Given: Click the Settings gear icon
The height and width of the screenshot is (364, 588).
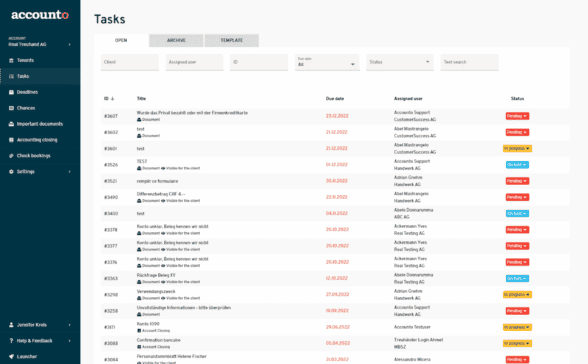Looking at the screenshot, I should point(11,172).
